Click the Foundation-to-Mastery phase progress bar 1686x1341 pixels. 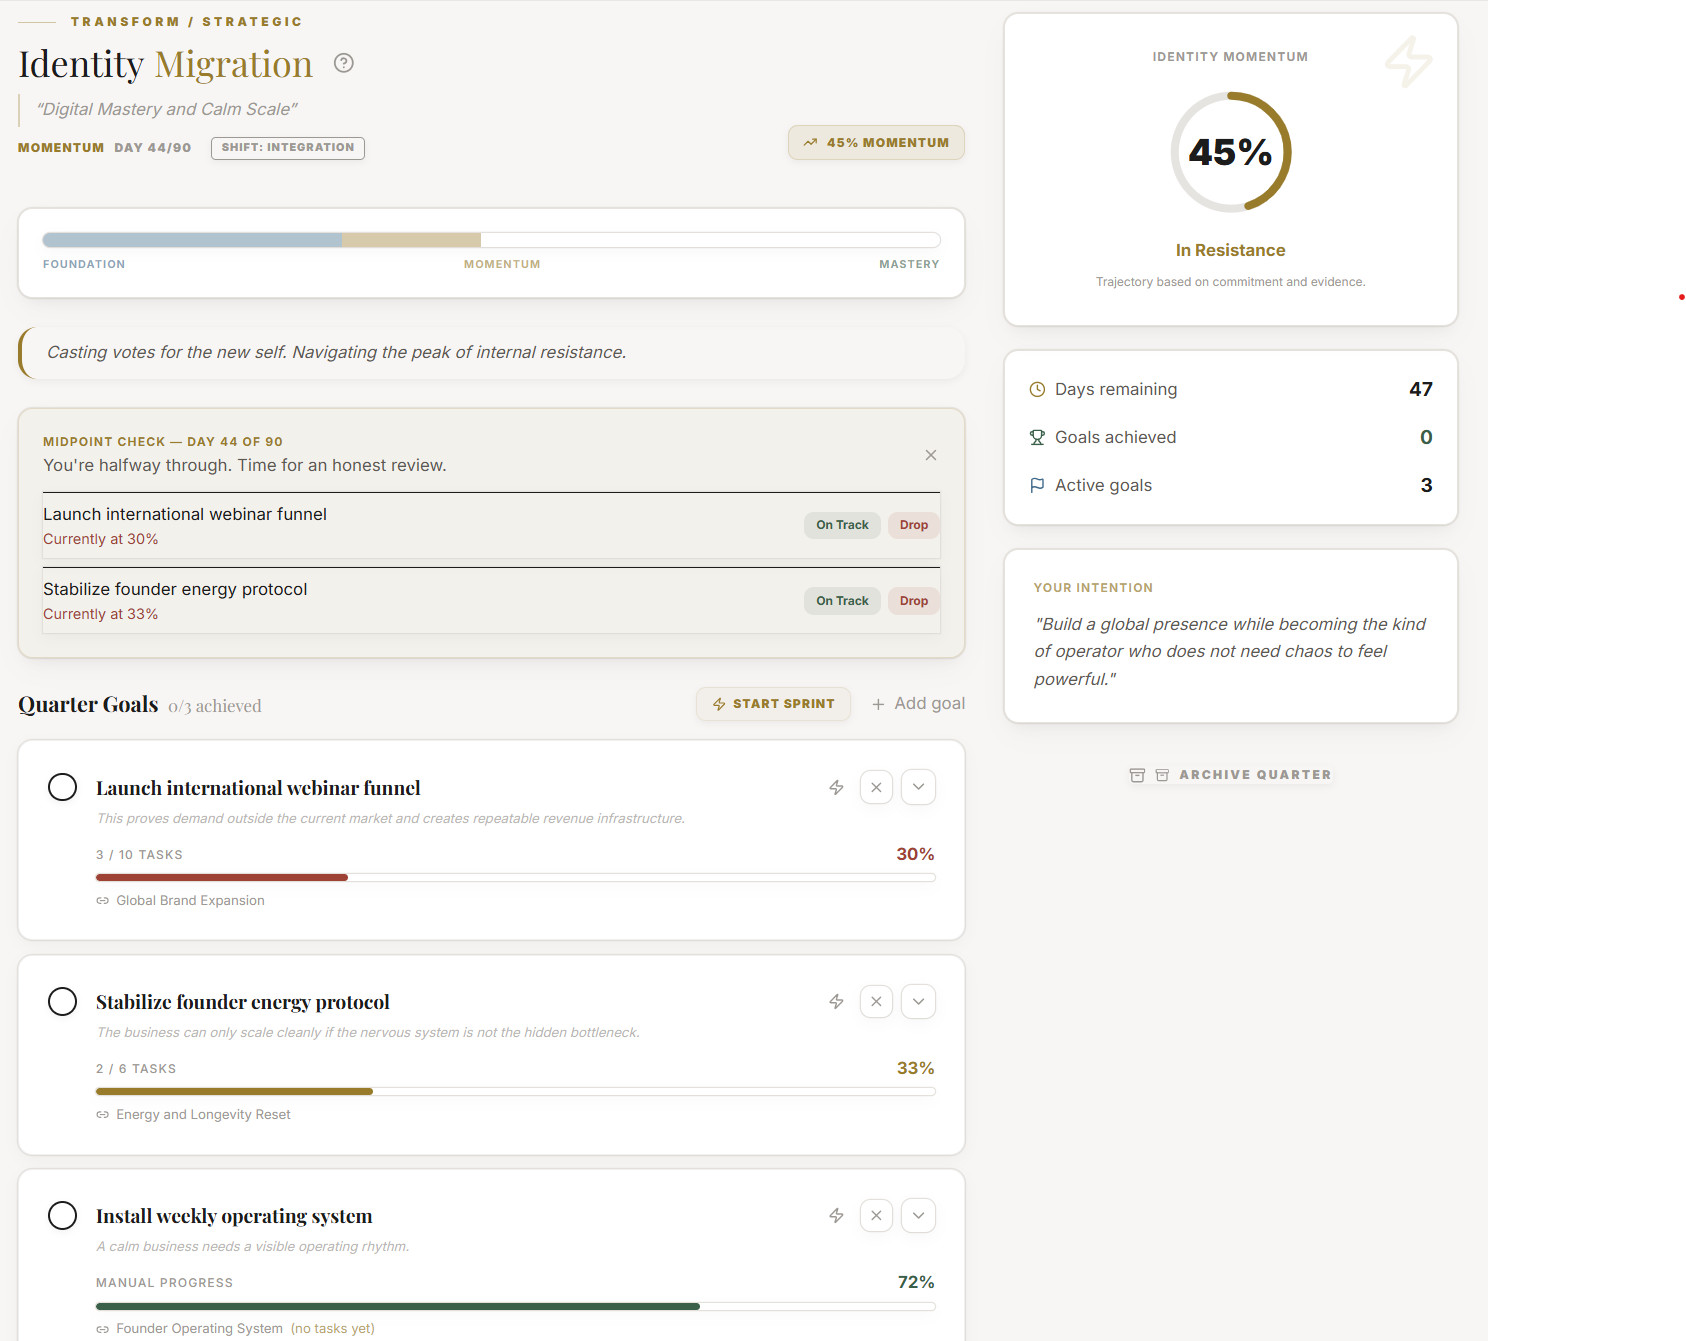click(491, 240)
